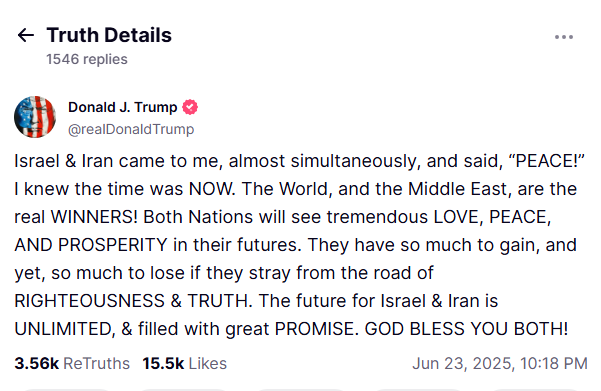
Task: Visit the @realDonaldTrump handle link
Action: [x=131, y=130]
